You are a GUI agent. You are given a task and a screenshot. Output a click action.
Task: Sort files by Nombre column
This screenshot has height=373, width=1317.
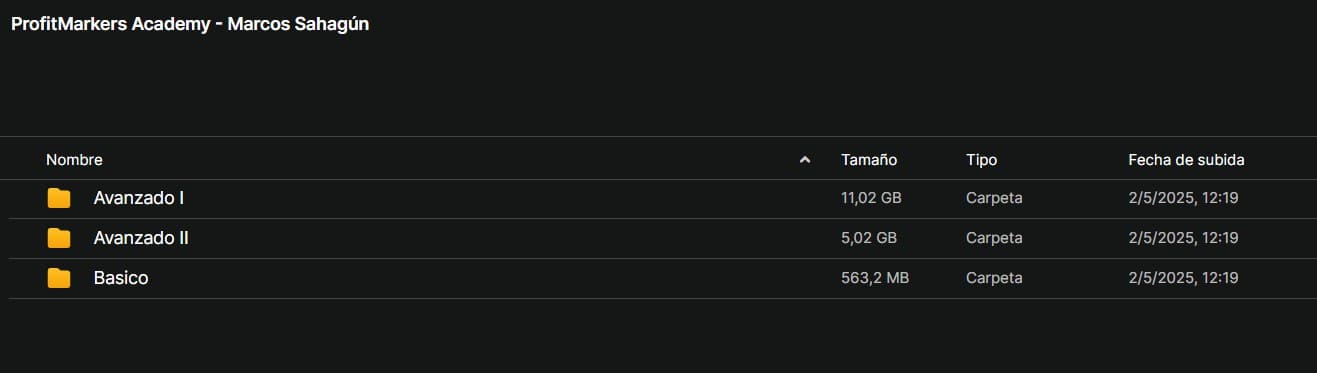point(74,160)
